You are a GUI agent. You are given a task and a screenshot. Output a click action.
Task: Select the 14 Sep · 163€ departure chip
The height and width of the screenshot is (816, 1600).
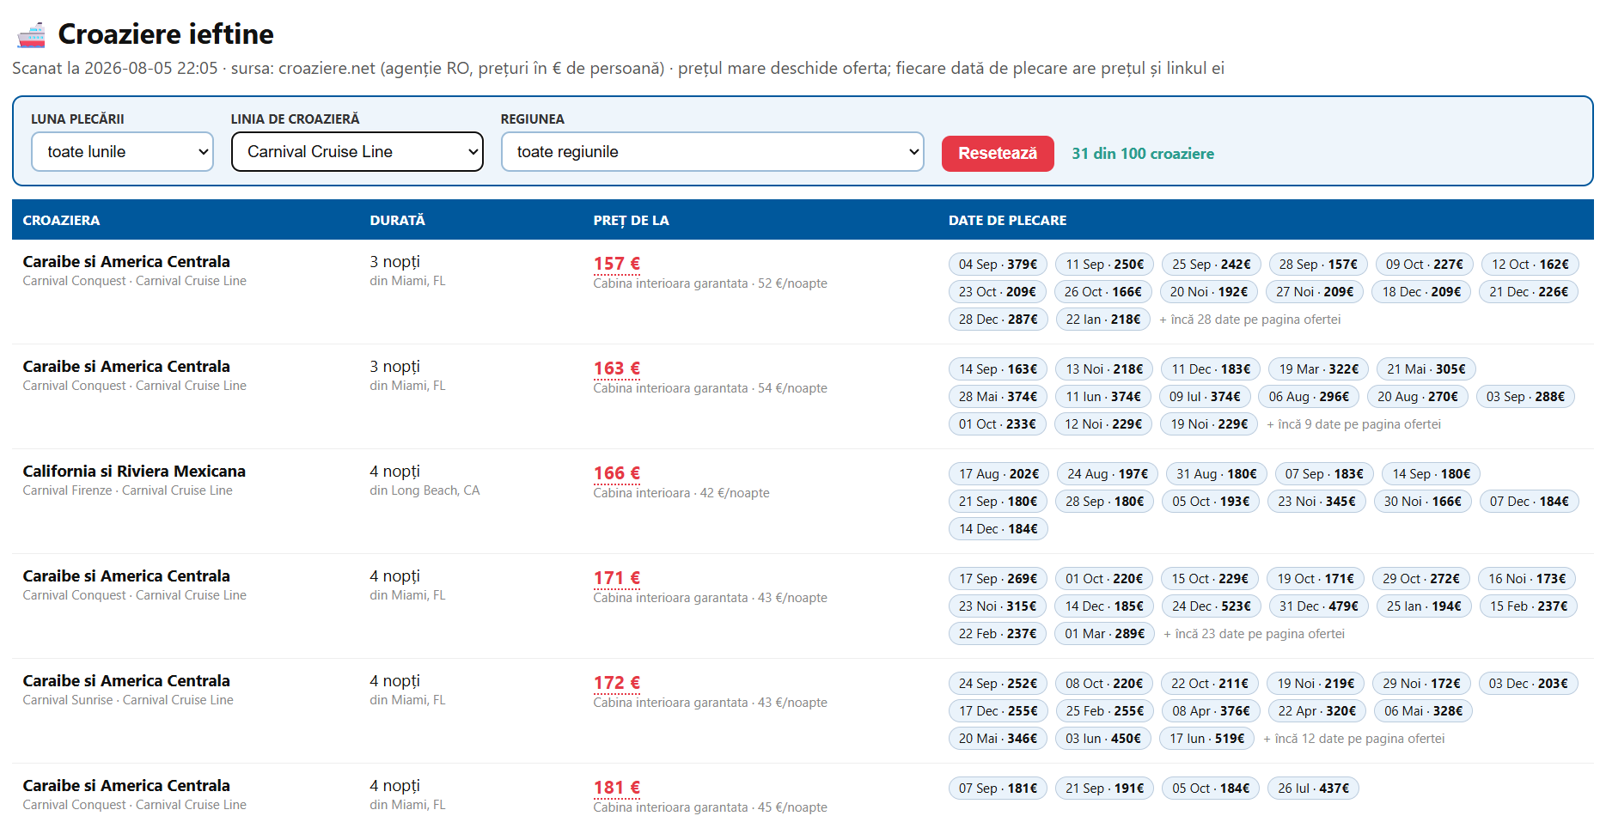click(997, 369)
